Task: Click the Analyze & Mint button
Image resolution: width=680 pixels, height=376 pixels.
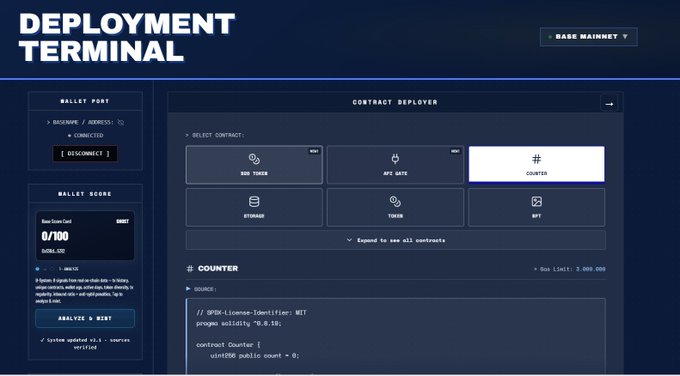Action: [85, 318]
